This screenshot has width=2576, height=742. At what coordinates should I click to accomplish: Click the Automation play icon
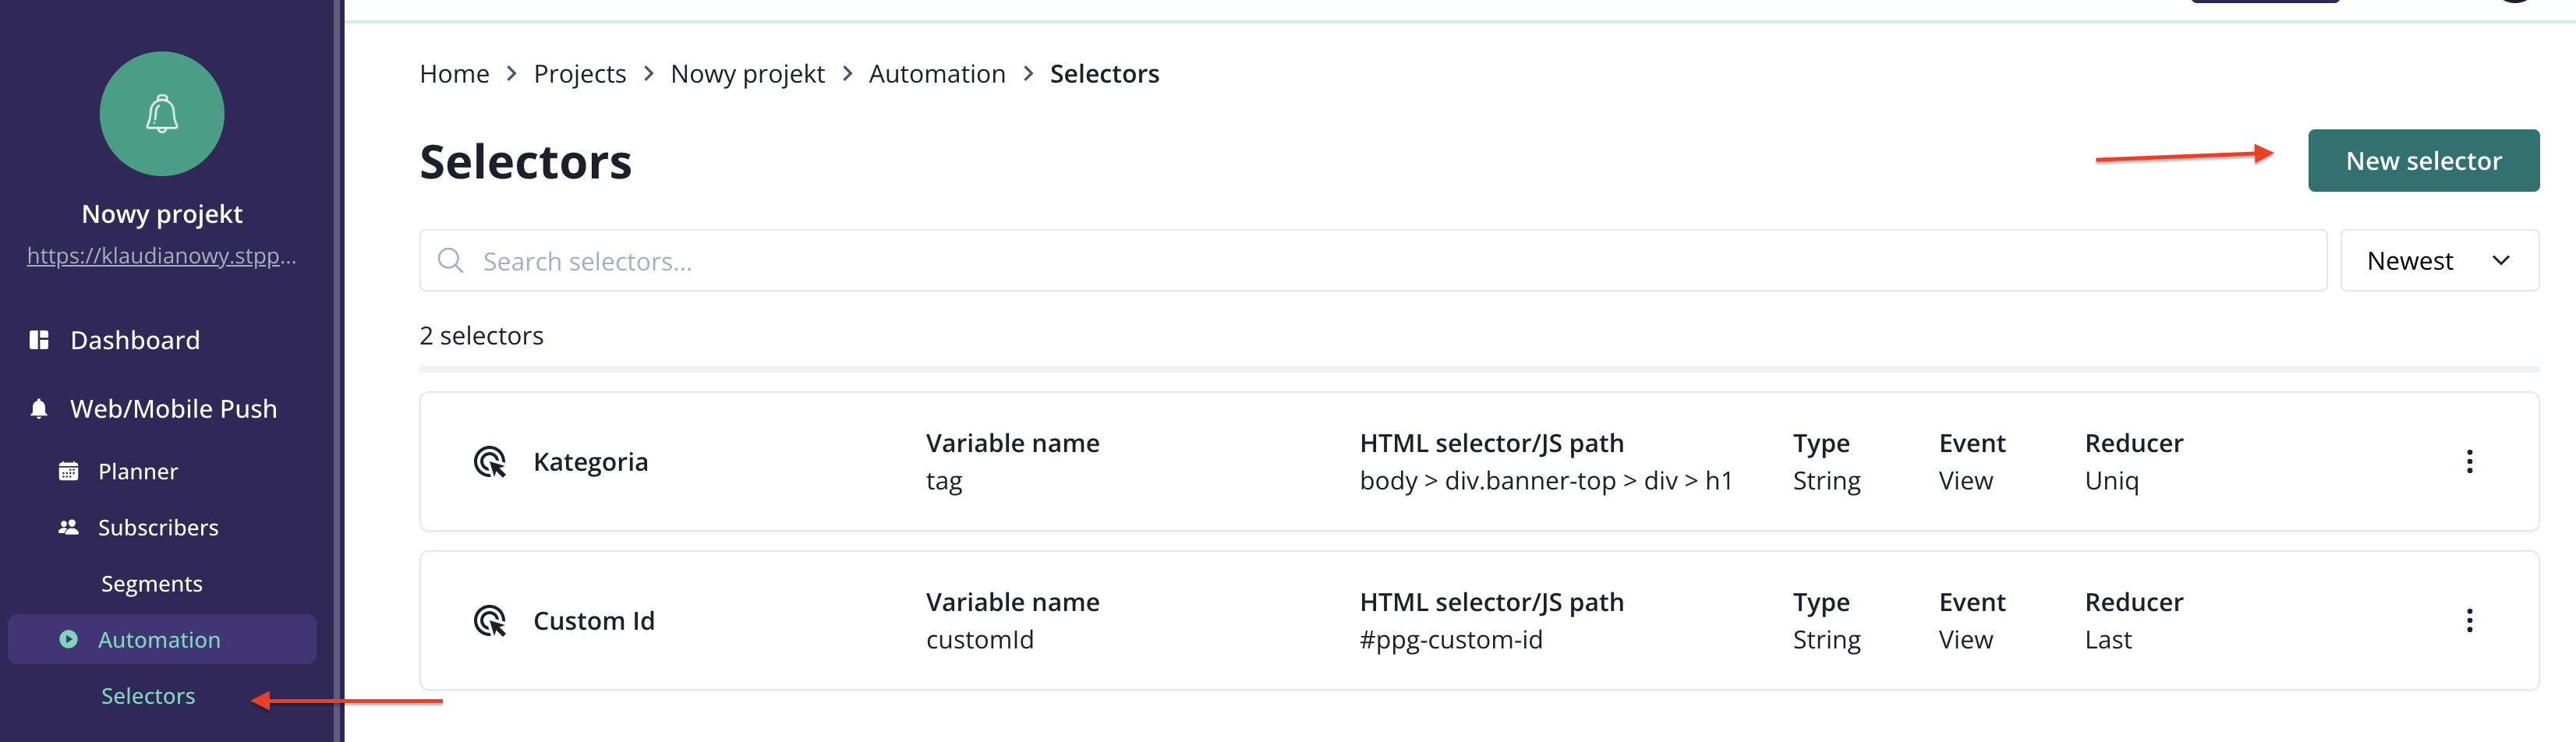68,639
